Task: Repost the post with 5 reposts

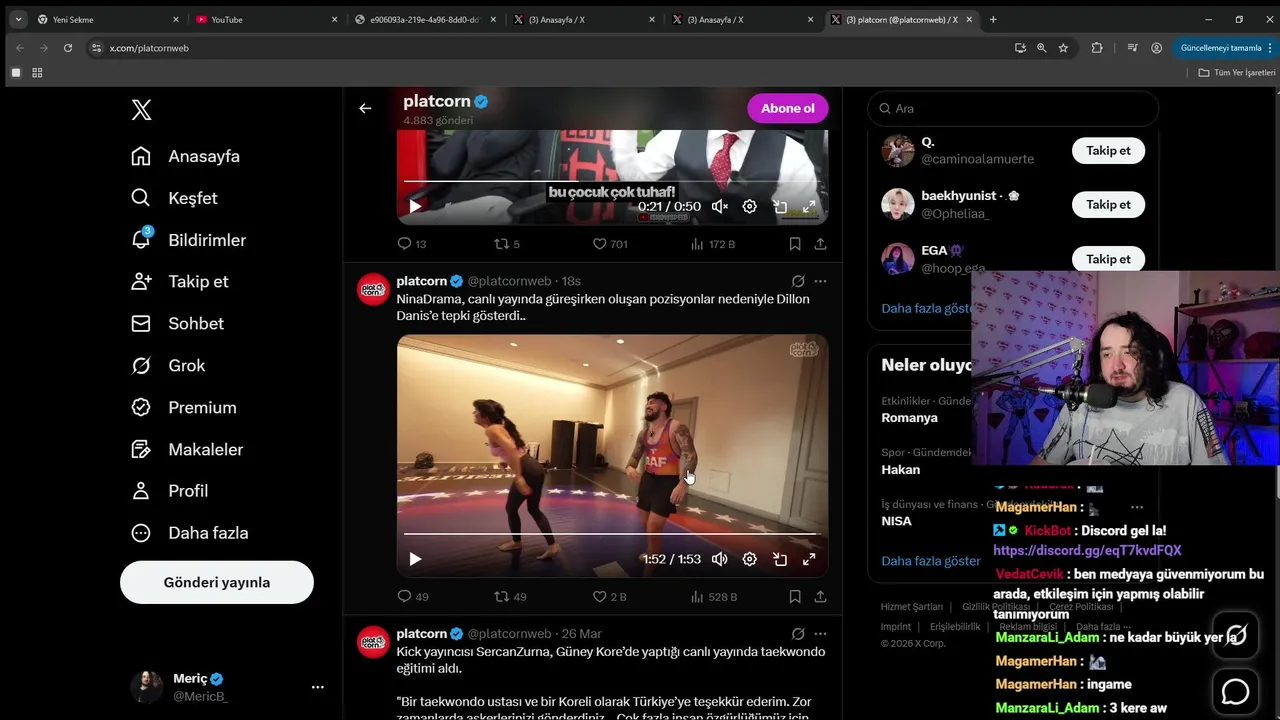Action: 507,244
